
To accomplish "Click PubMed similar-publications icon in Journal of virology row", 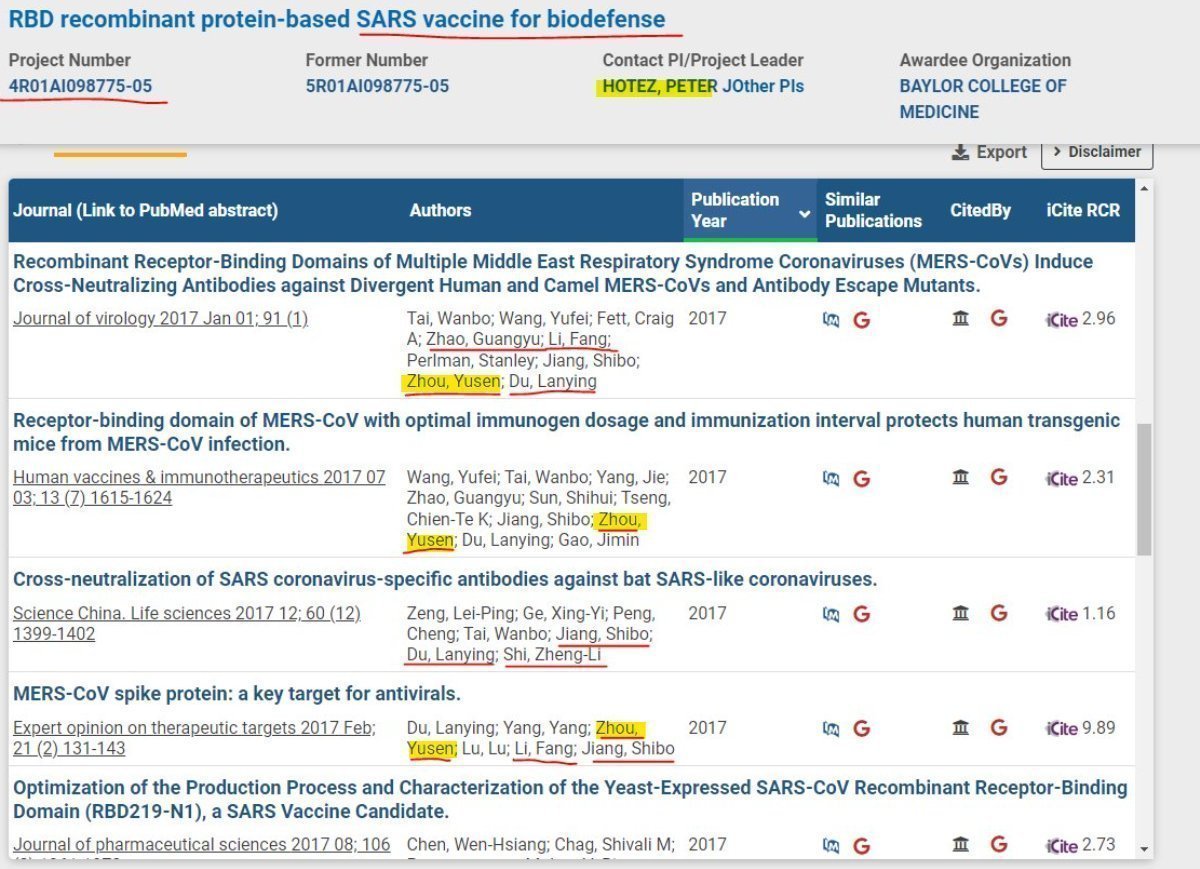I will point(830,320).
